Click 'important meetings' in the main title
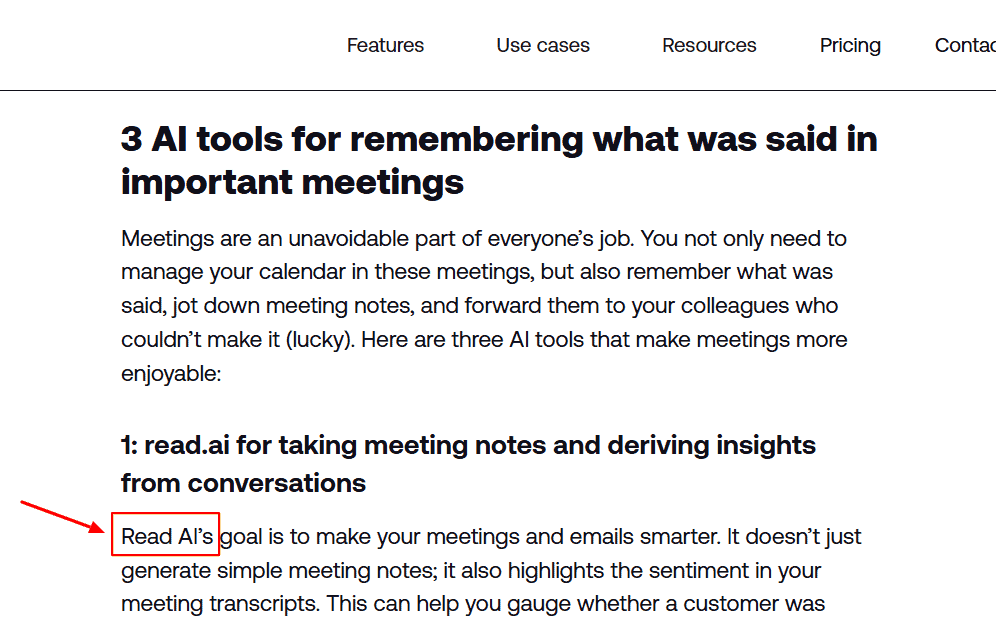 [292, 183]
